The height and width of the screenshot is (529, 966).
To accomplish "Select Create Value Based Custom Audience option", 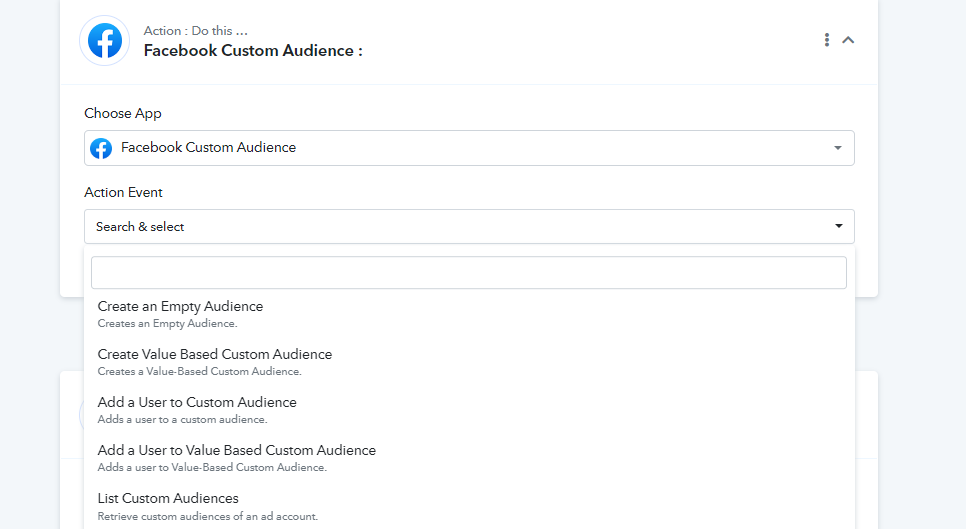I will click(x=469, y=362).
